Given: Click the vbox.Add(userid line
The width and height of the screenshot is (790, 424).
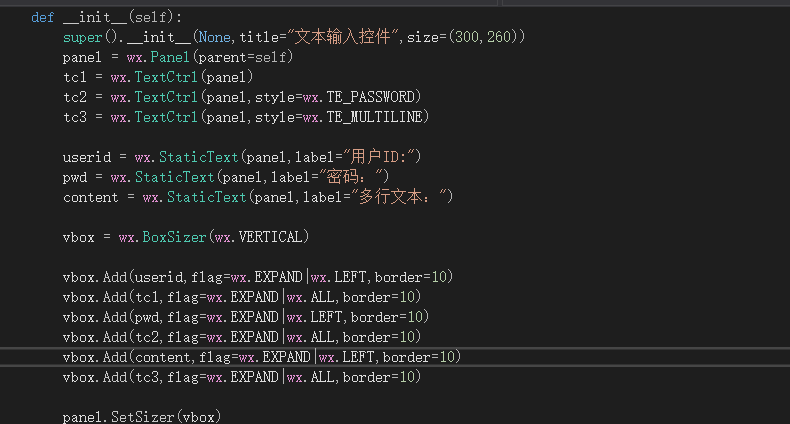Looking at the screenshot, I should (x=258, y=277).
